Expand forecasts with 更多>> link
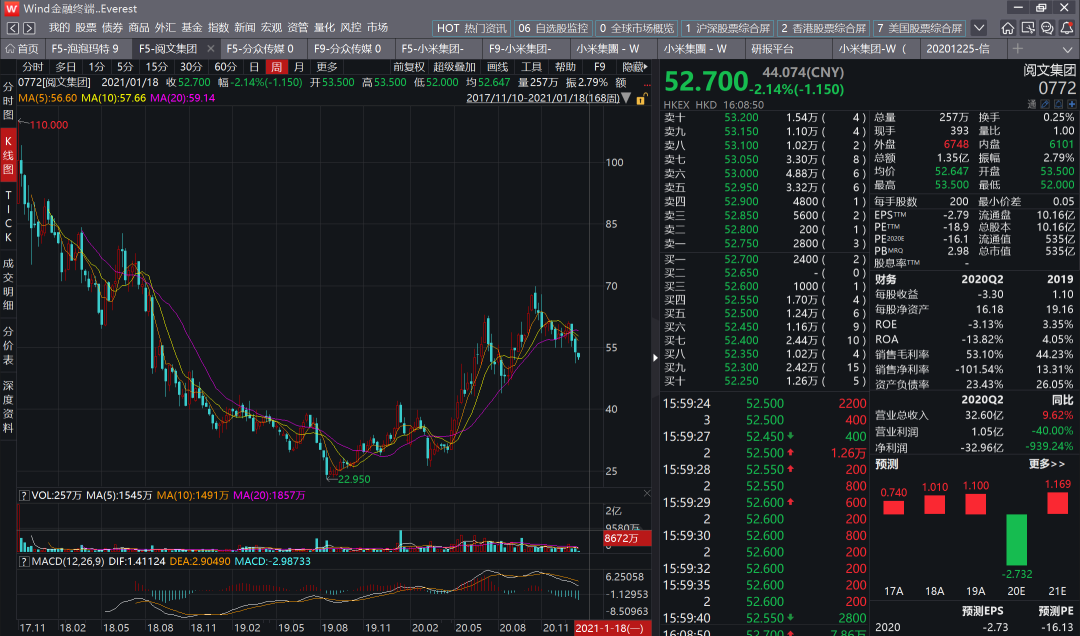This screenshot has height=636, width=1080. [x=1047, y=464]
